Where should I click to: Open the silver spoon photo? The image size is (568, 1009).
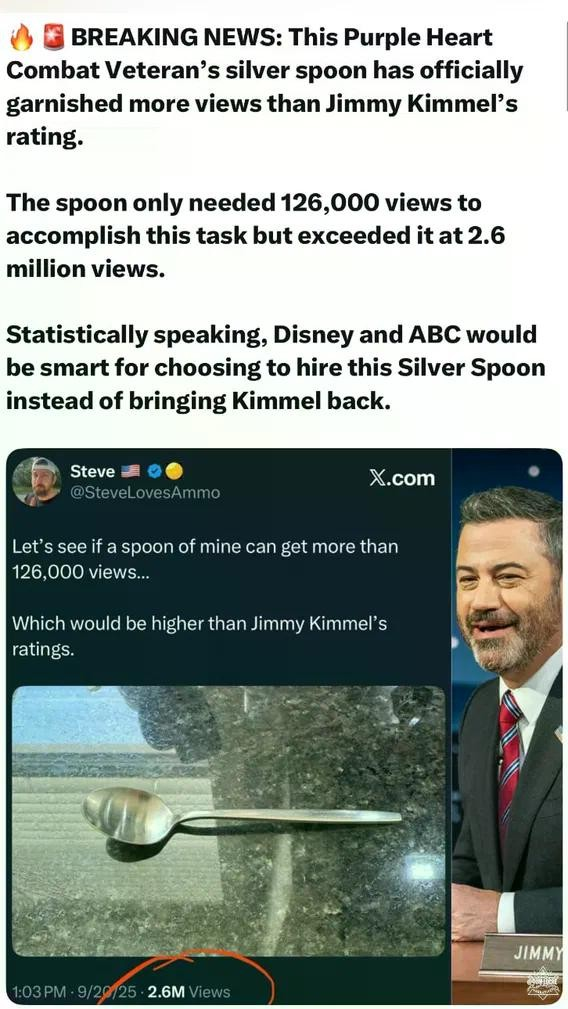tap(228, 820)
